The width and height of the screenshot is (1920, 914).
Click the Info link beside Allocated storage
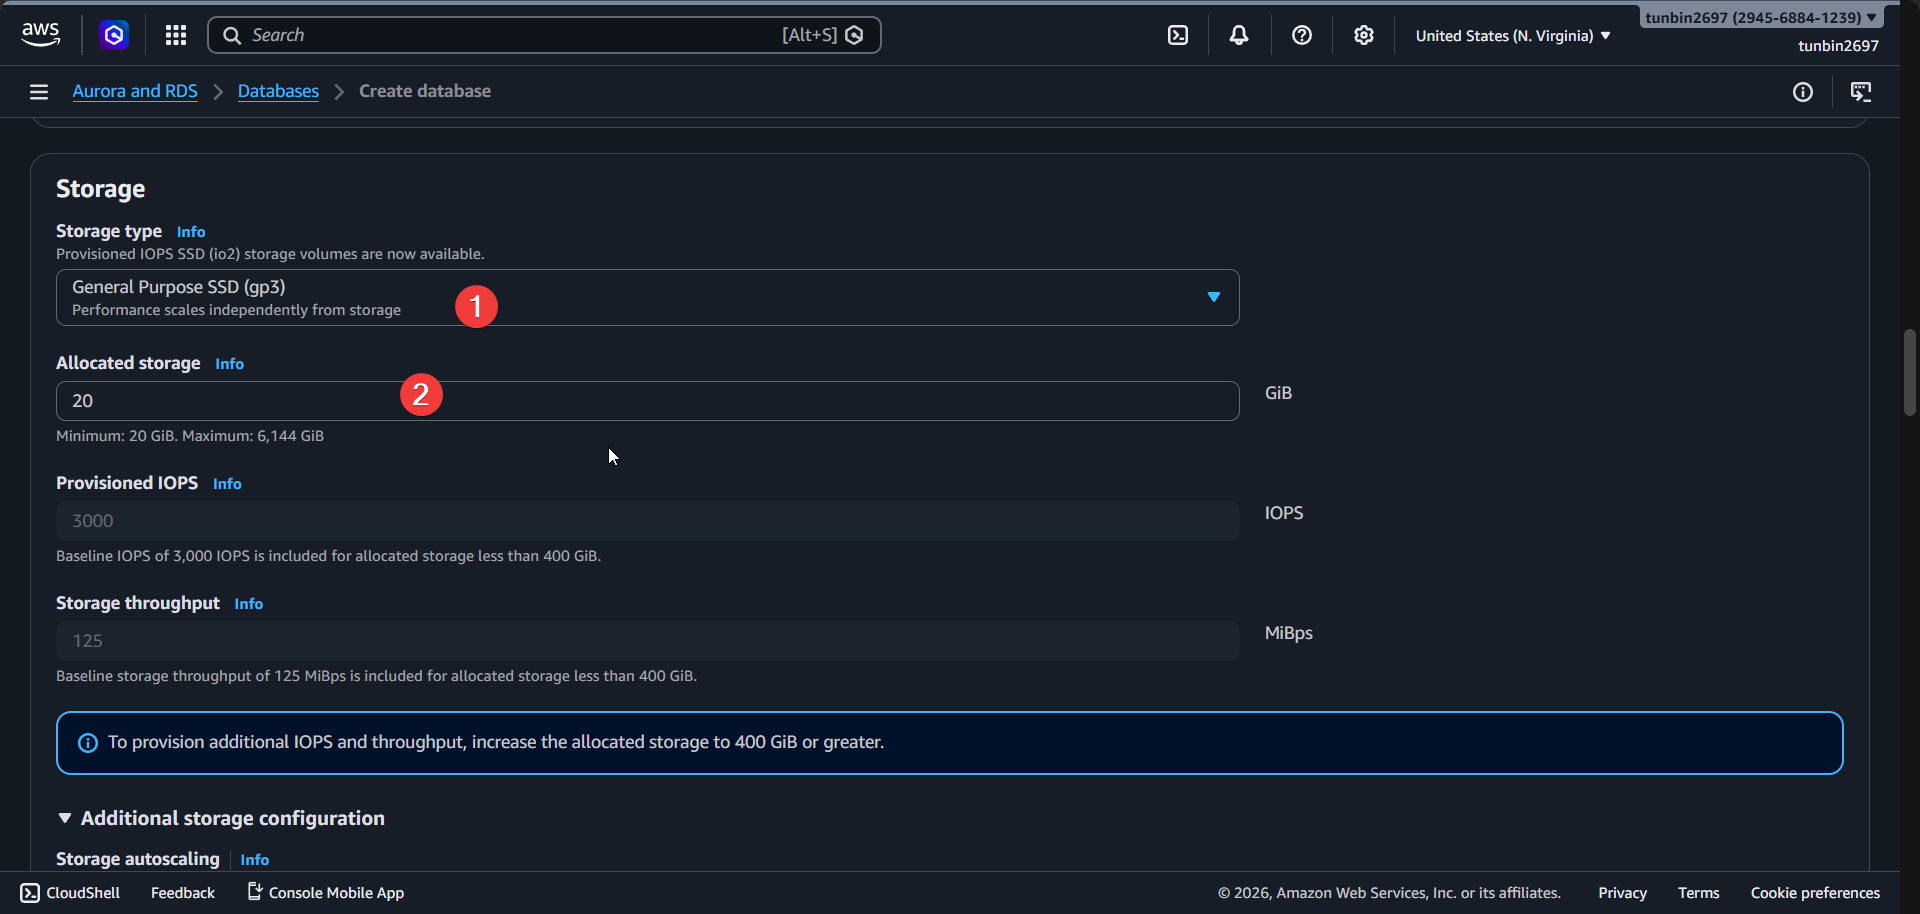click(x=228, y=363)
